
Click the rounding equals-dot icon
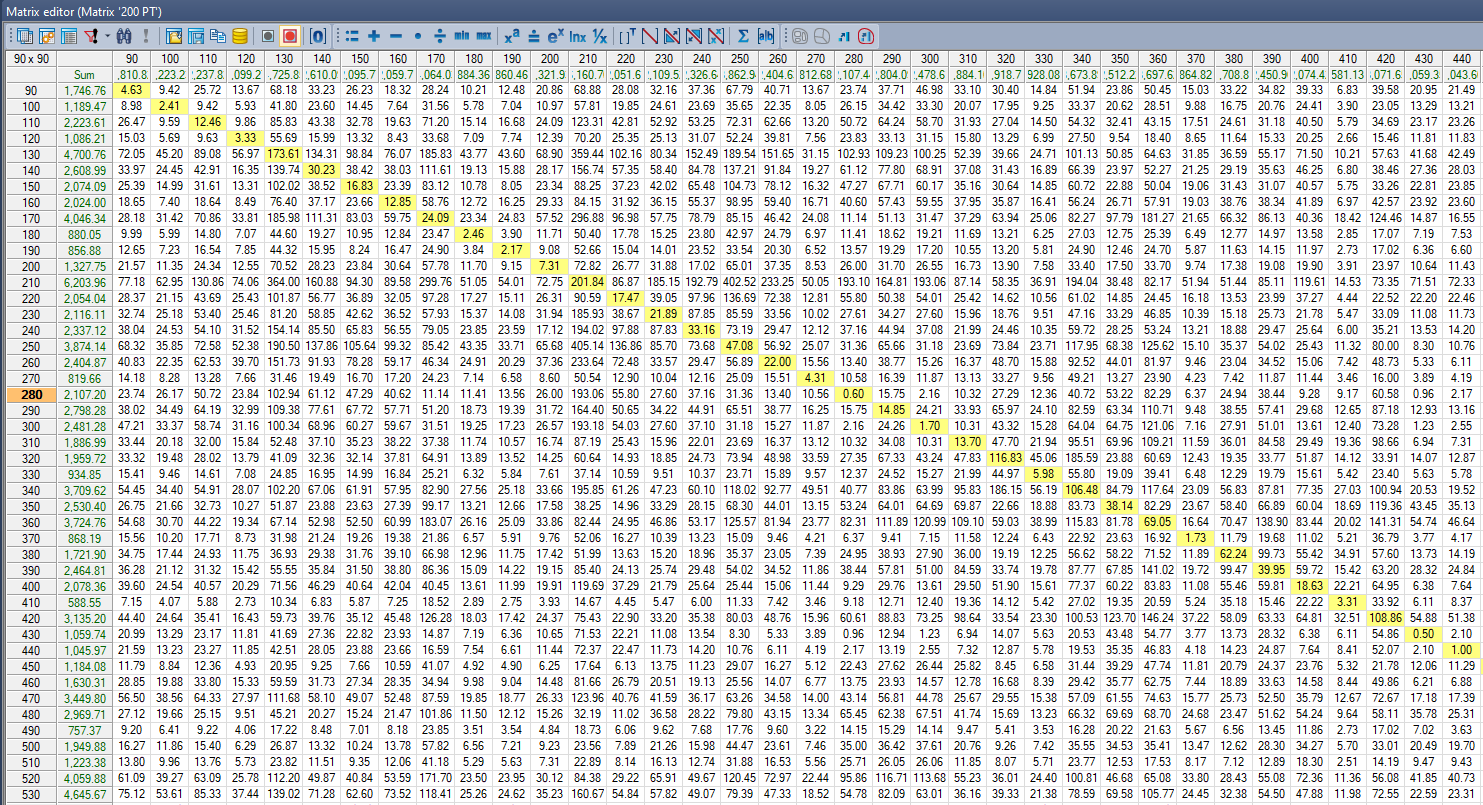point(533,36)
